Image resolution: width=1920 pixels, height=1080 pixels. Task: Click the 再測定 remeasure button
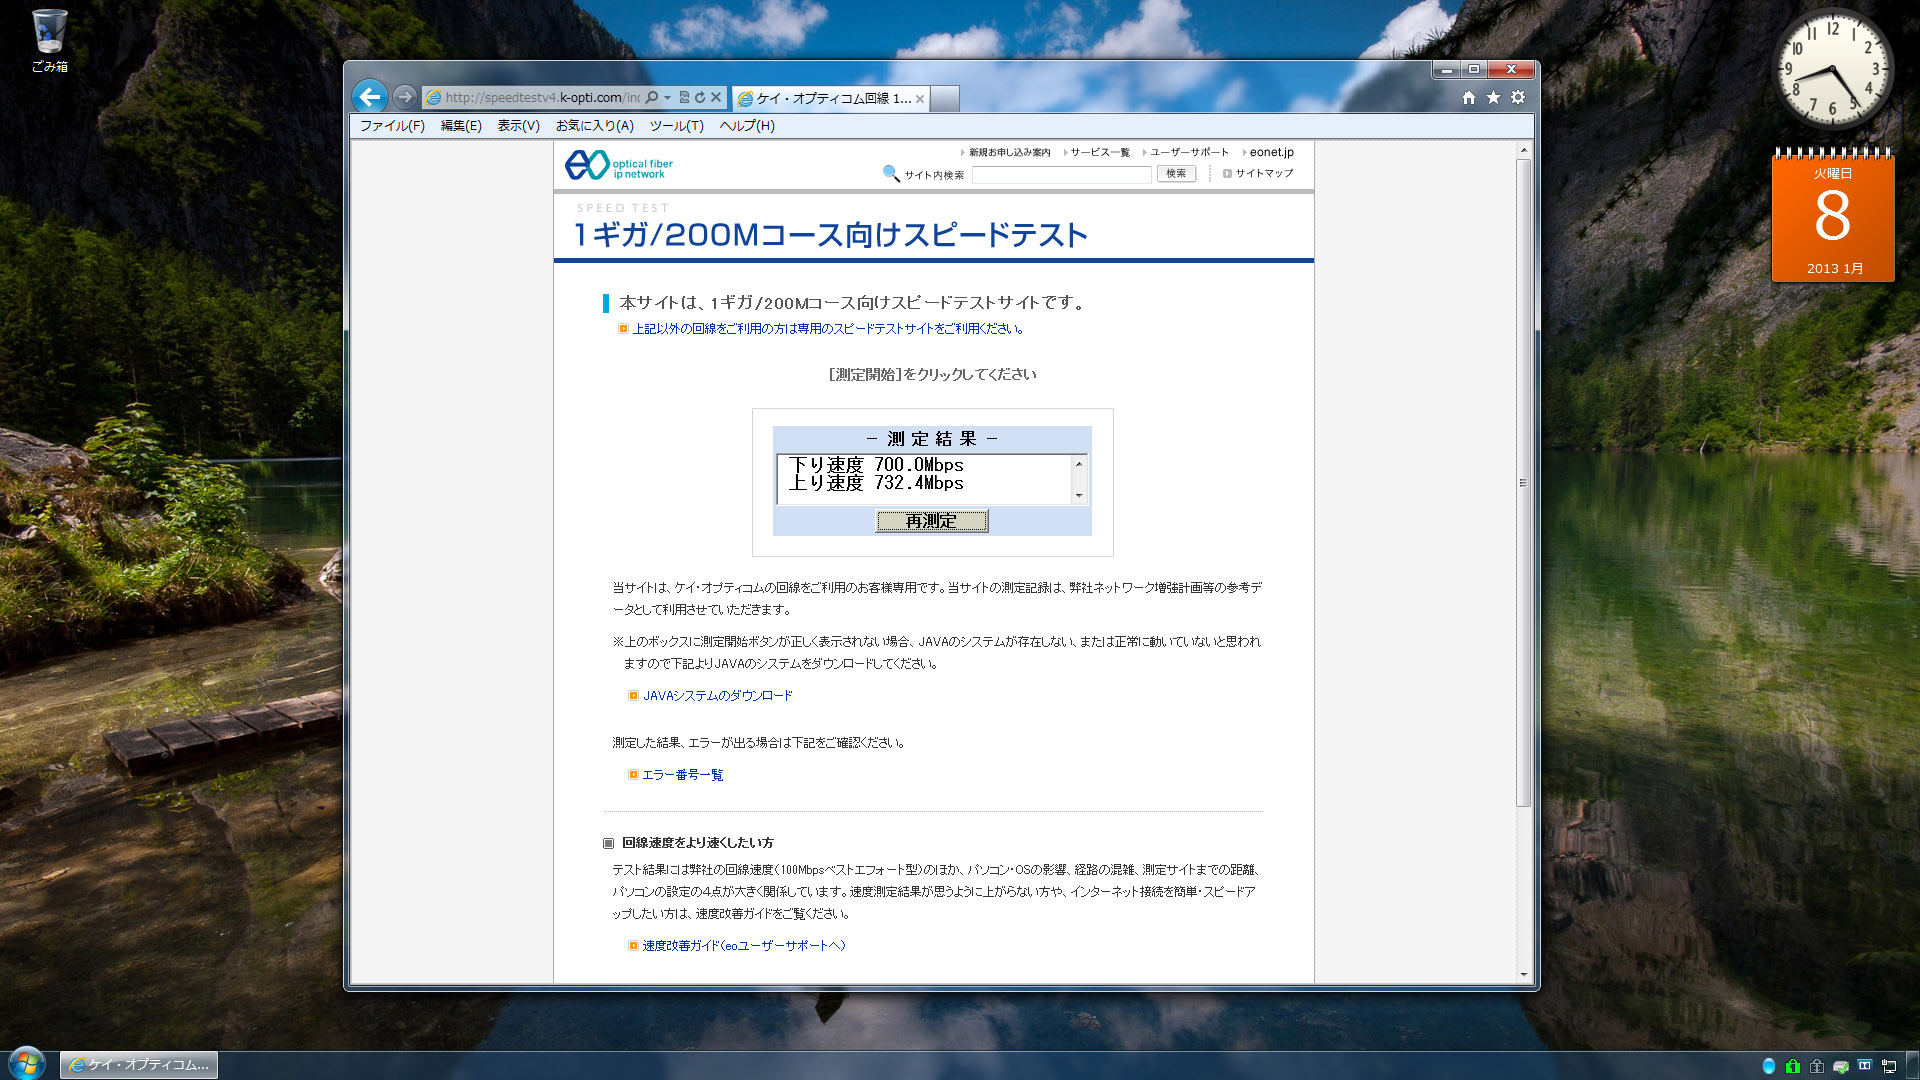pyautogui.click(x=931, y=521)
